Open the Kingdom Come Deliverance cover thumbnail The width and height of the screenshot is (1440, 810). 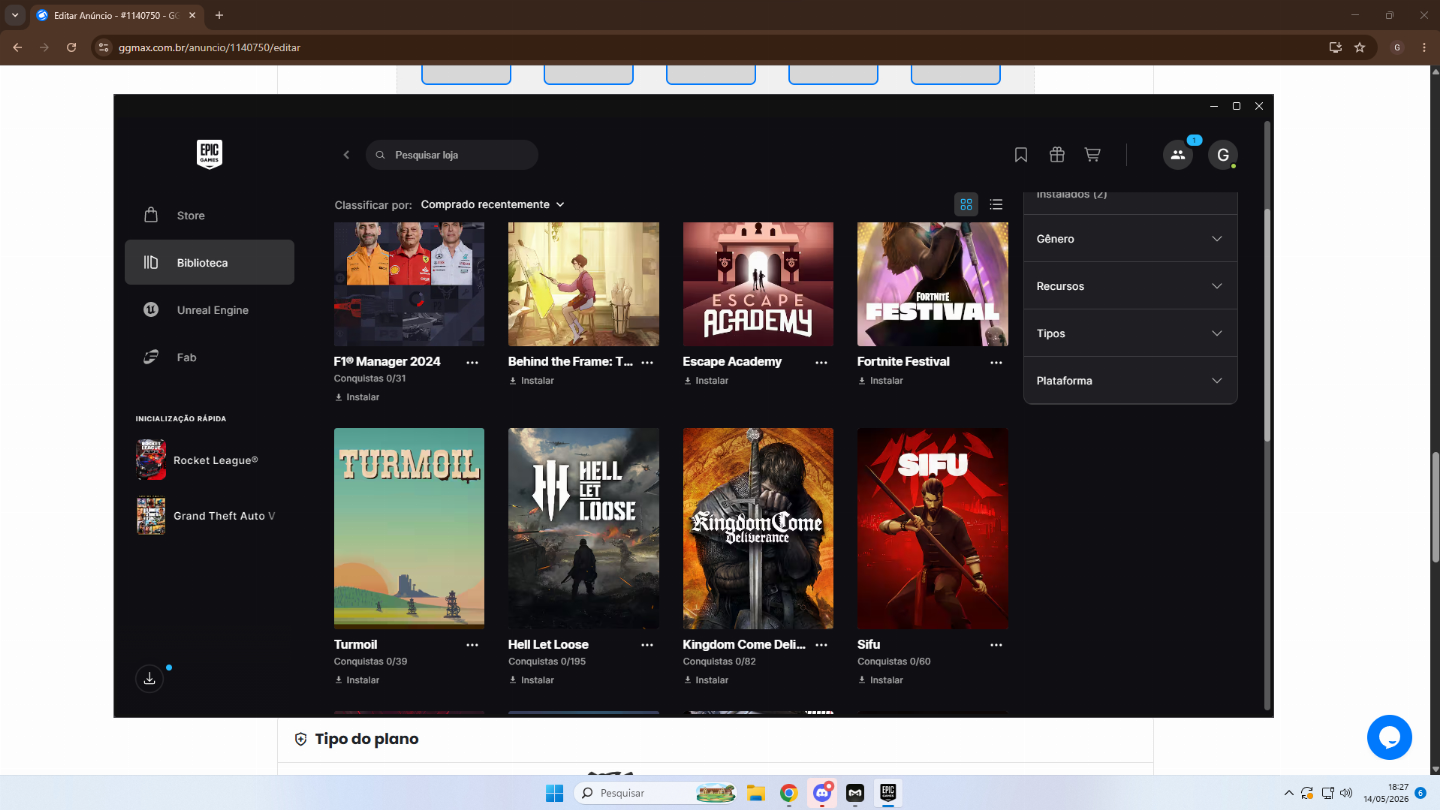pos(758,528)
